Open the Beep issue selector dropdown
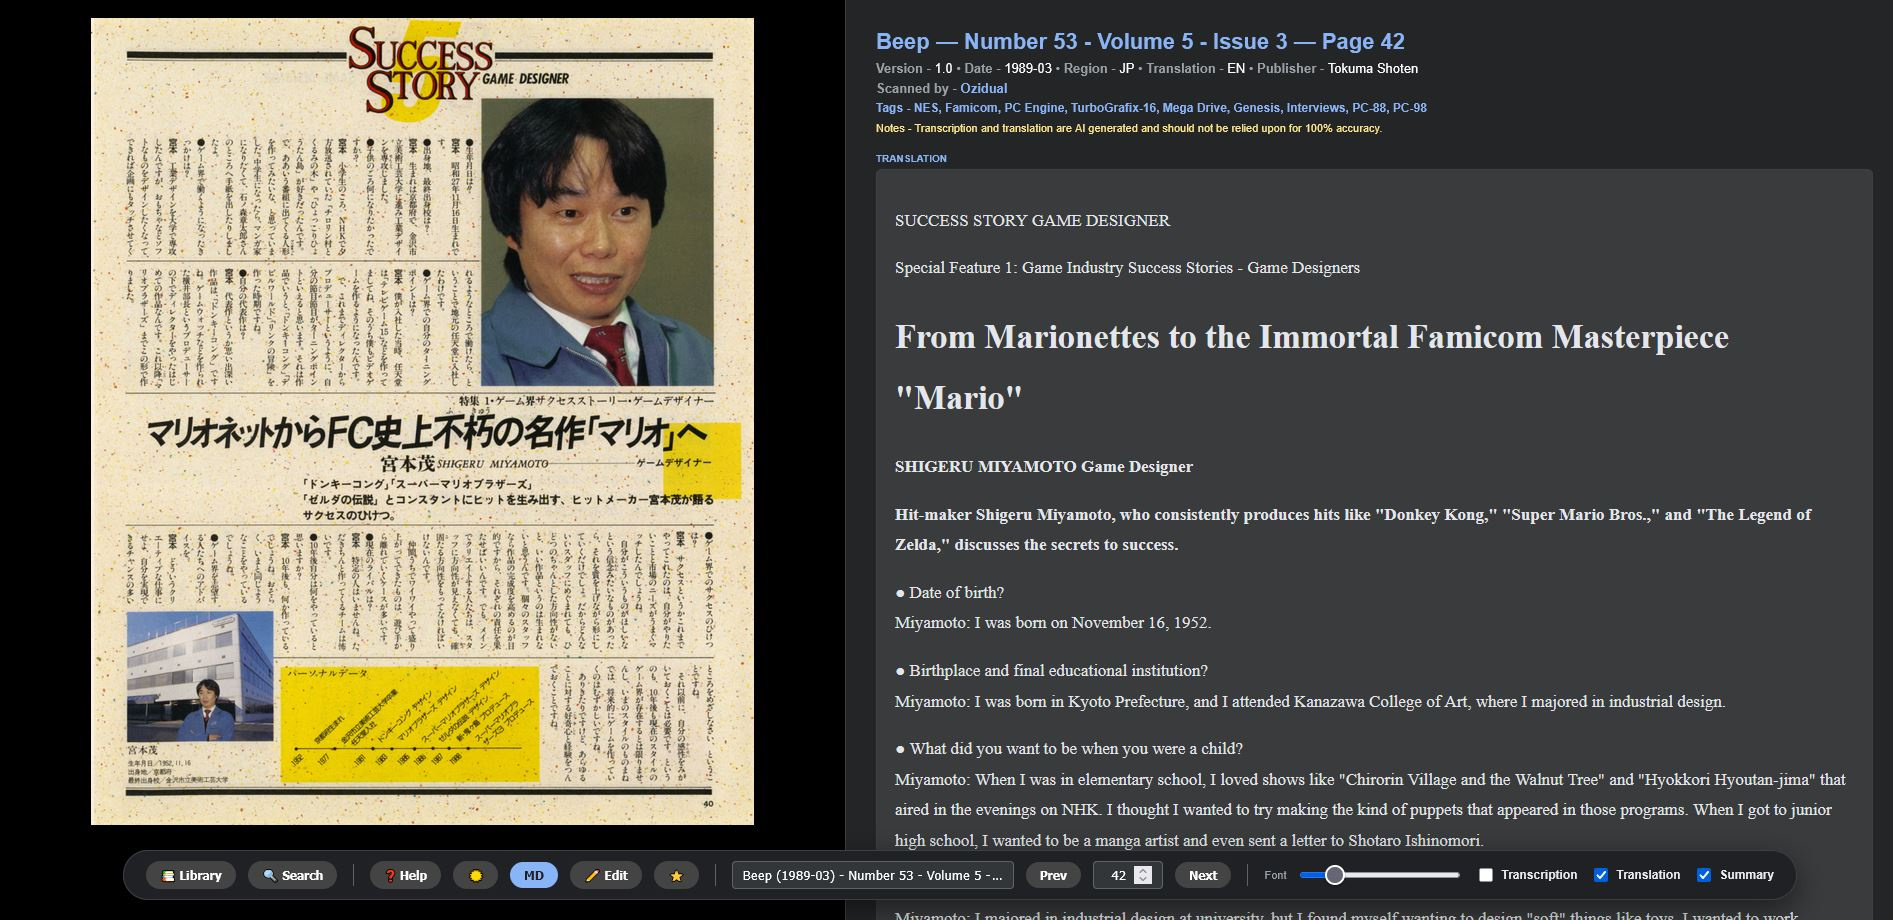The width and height of the screenshot is (1893, 920). (872, 875)
